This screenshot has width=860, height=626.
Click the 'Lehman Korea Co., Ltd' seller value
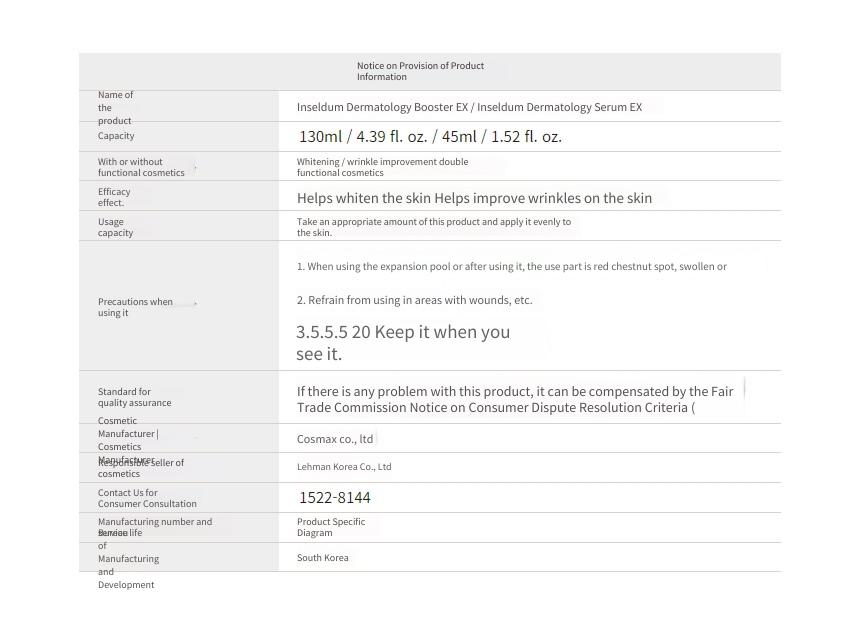click(344, 467)
